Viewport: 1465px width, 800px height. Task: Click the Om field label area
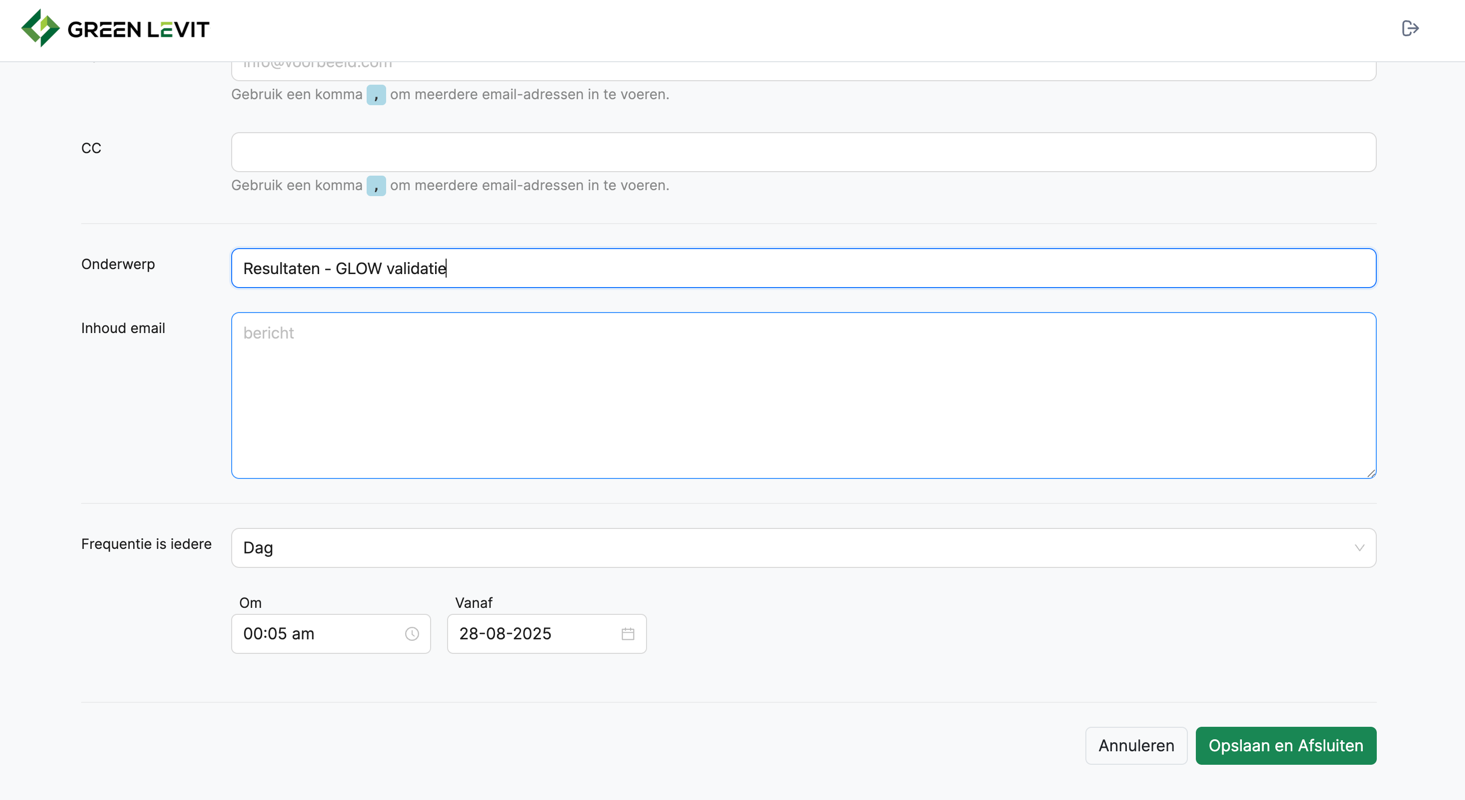[x=250, y=602]
